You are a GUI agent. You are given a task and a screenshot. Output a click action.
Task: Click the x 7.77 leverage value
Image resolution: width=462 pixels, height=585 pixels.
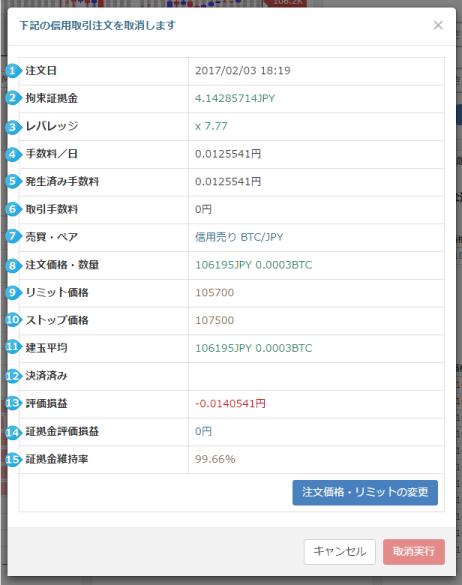[x=211, y=126]
